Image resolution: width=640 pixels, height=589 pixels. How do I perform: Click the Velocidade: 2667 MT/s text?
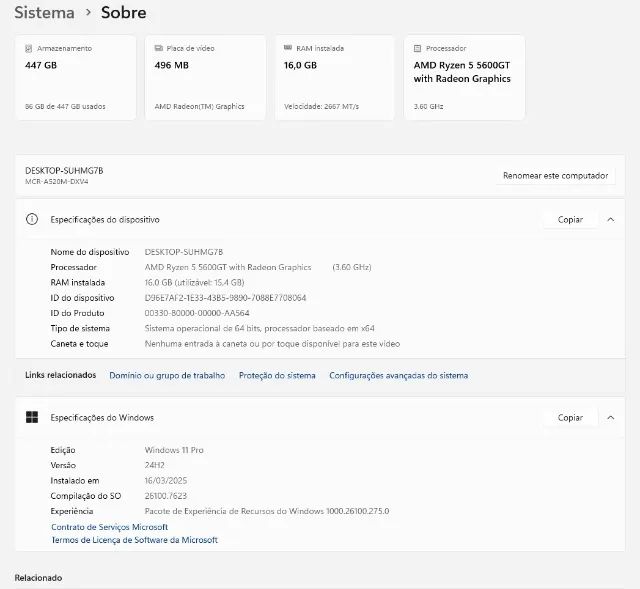point(322,107)
